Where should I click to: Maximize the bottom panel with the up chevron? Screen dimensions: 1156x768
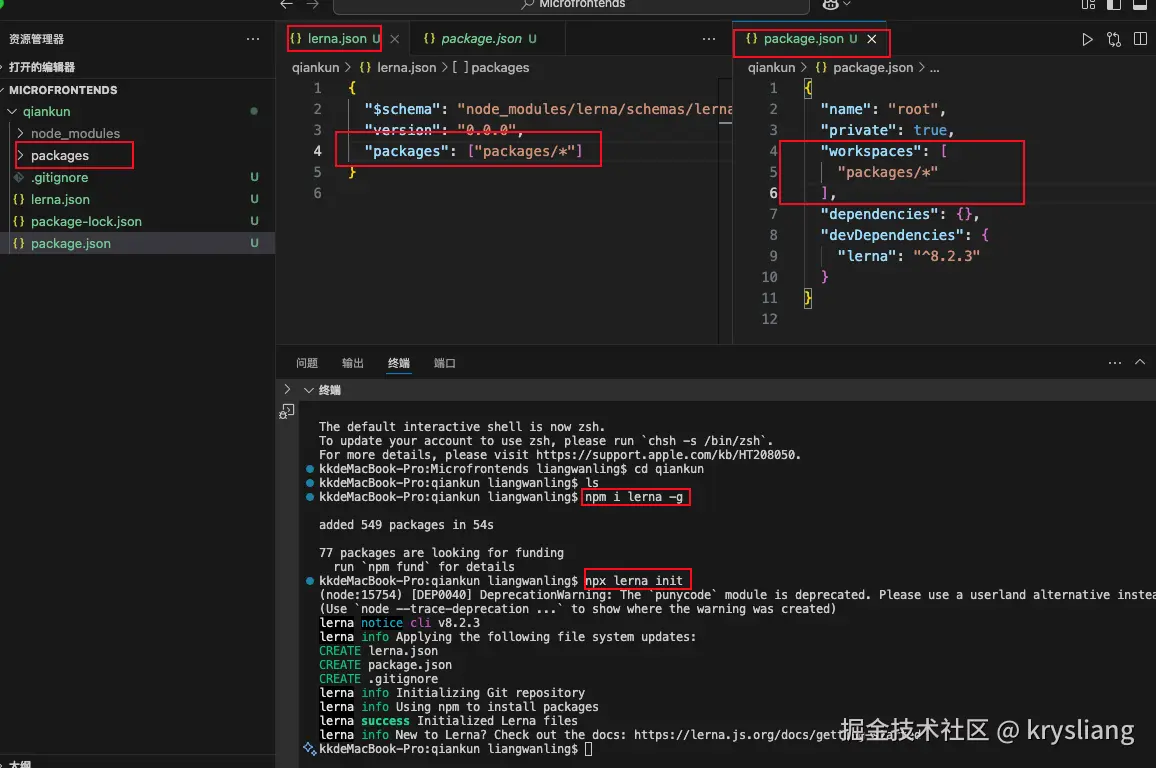(1140, 363)
